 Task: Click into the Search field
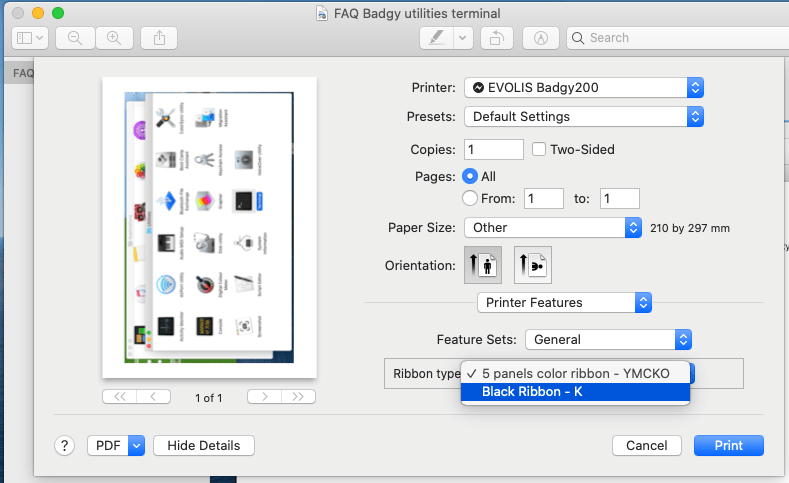click(677, 38)
